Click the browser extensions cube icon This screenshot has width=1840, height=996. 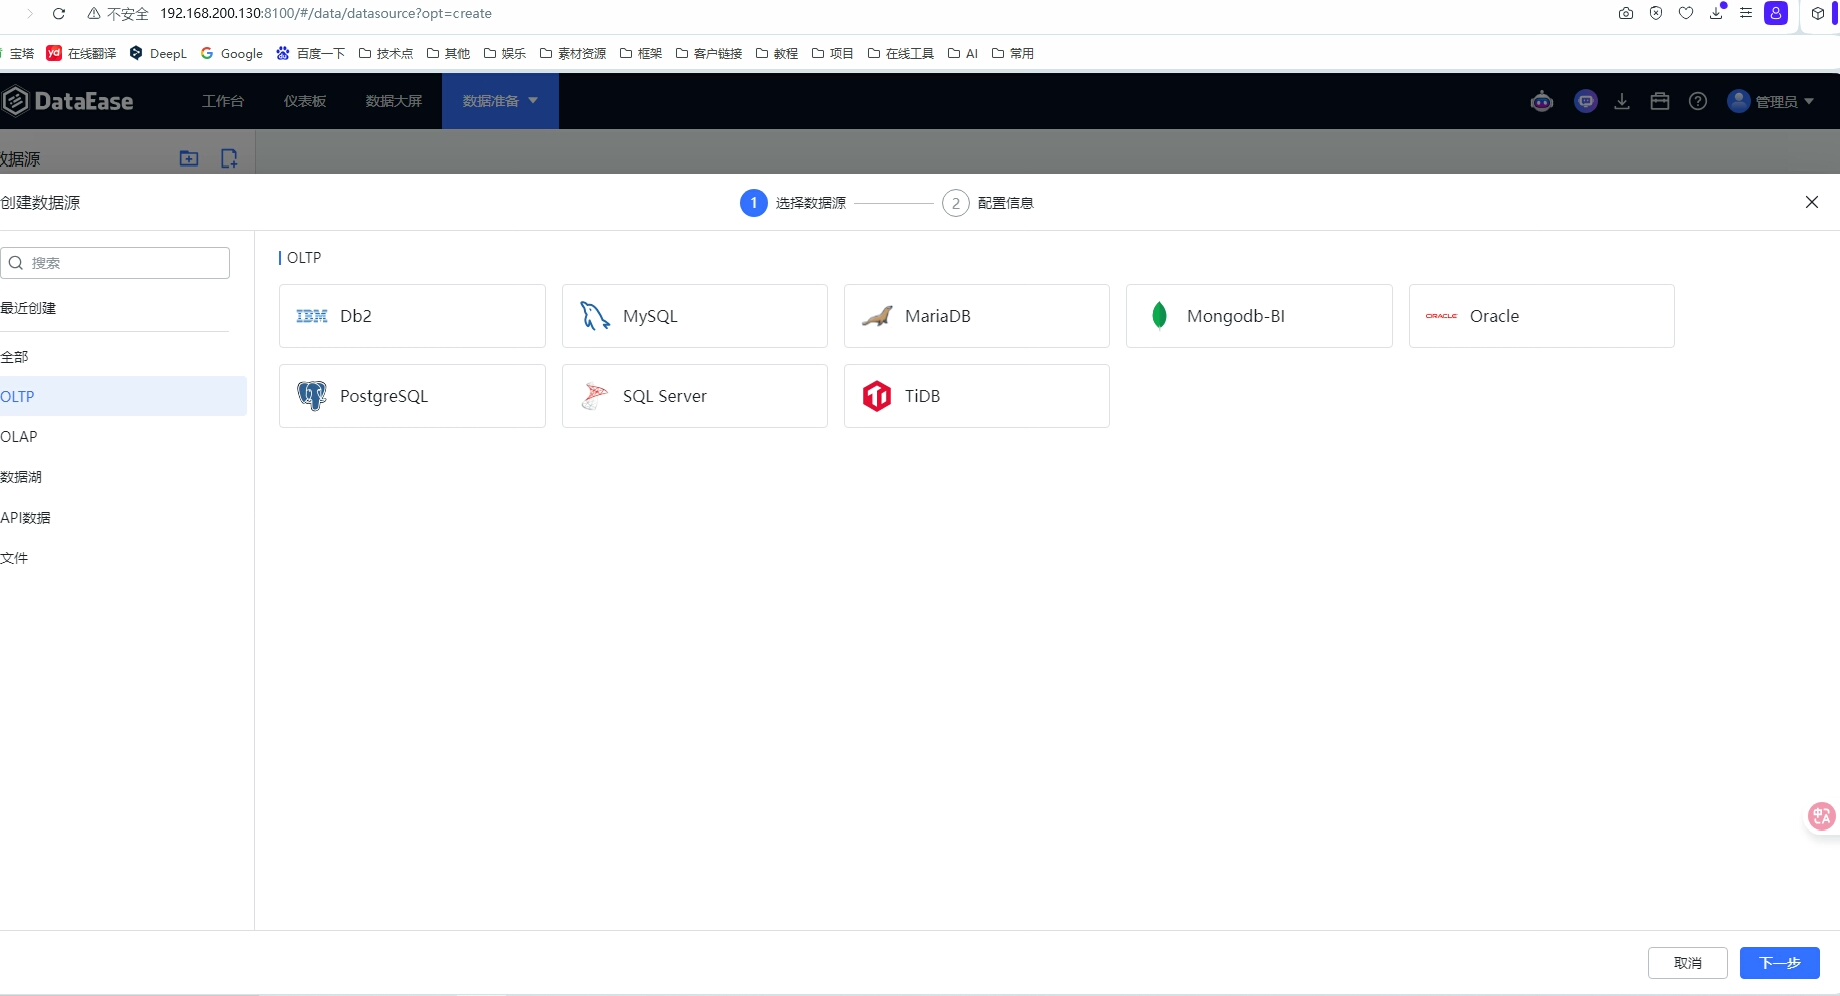(1818, 14)
